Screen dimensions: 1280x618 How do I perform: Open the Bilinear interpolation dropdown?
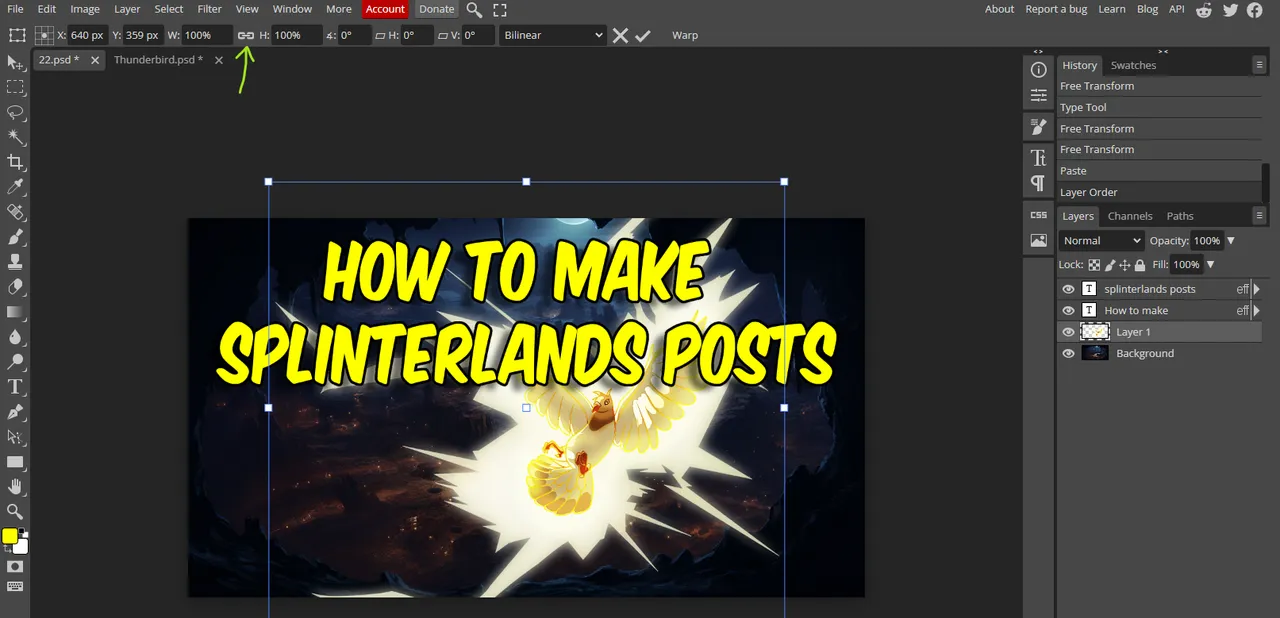(553, 35)
